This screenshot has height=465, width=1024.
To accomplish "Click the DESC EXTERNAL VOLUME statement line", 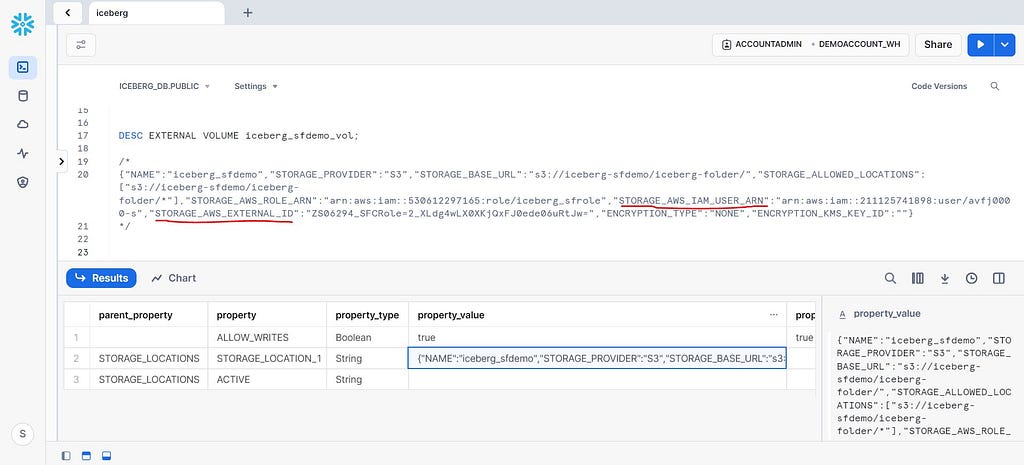I will pyautogui.click(x=239, y=136).
